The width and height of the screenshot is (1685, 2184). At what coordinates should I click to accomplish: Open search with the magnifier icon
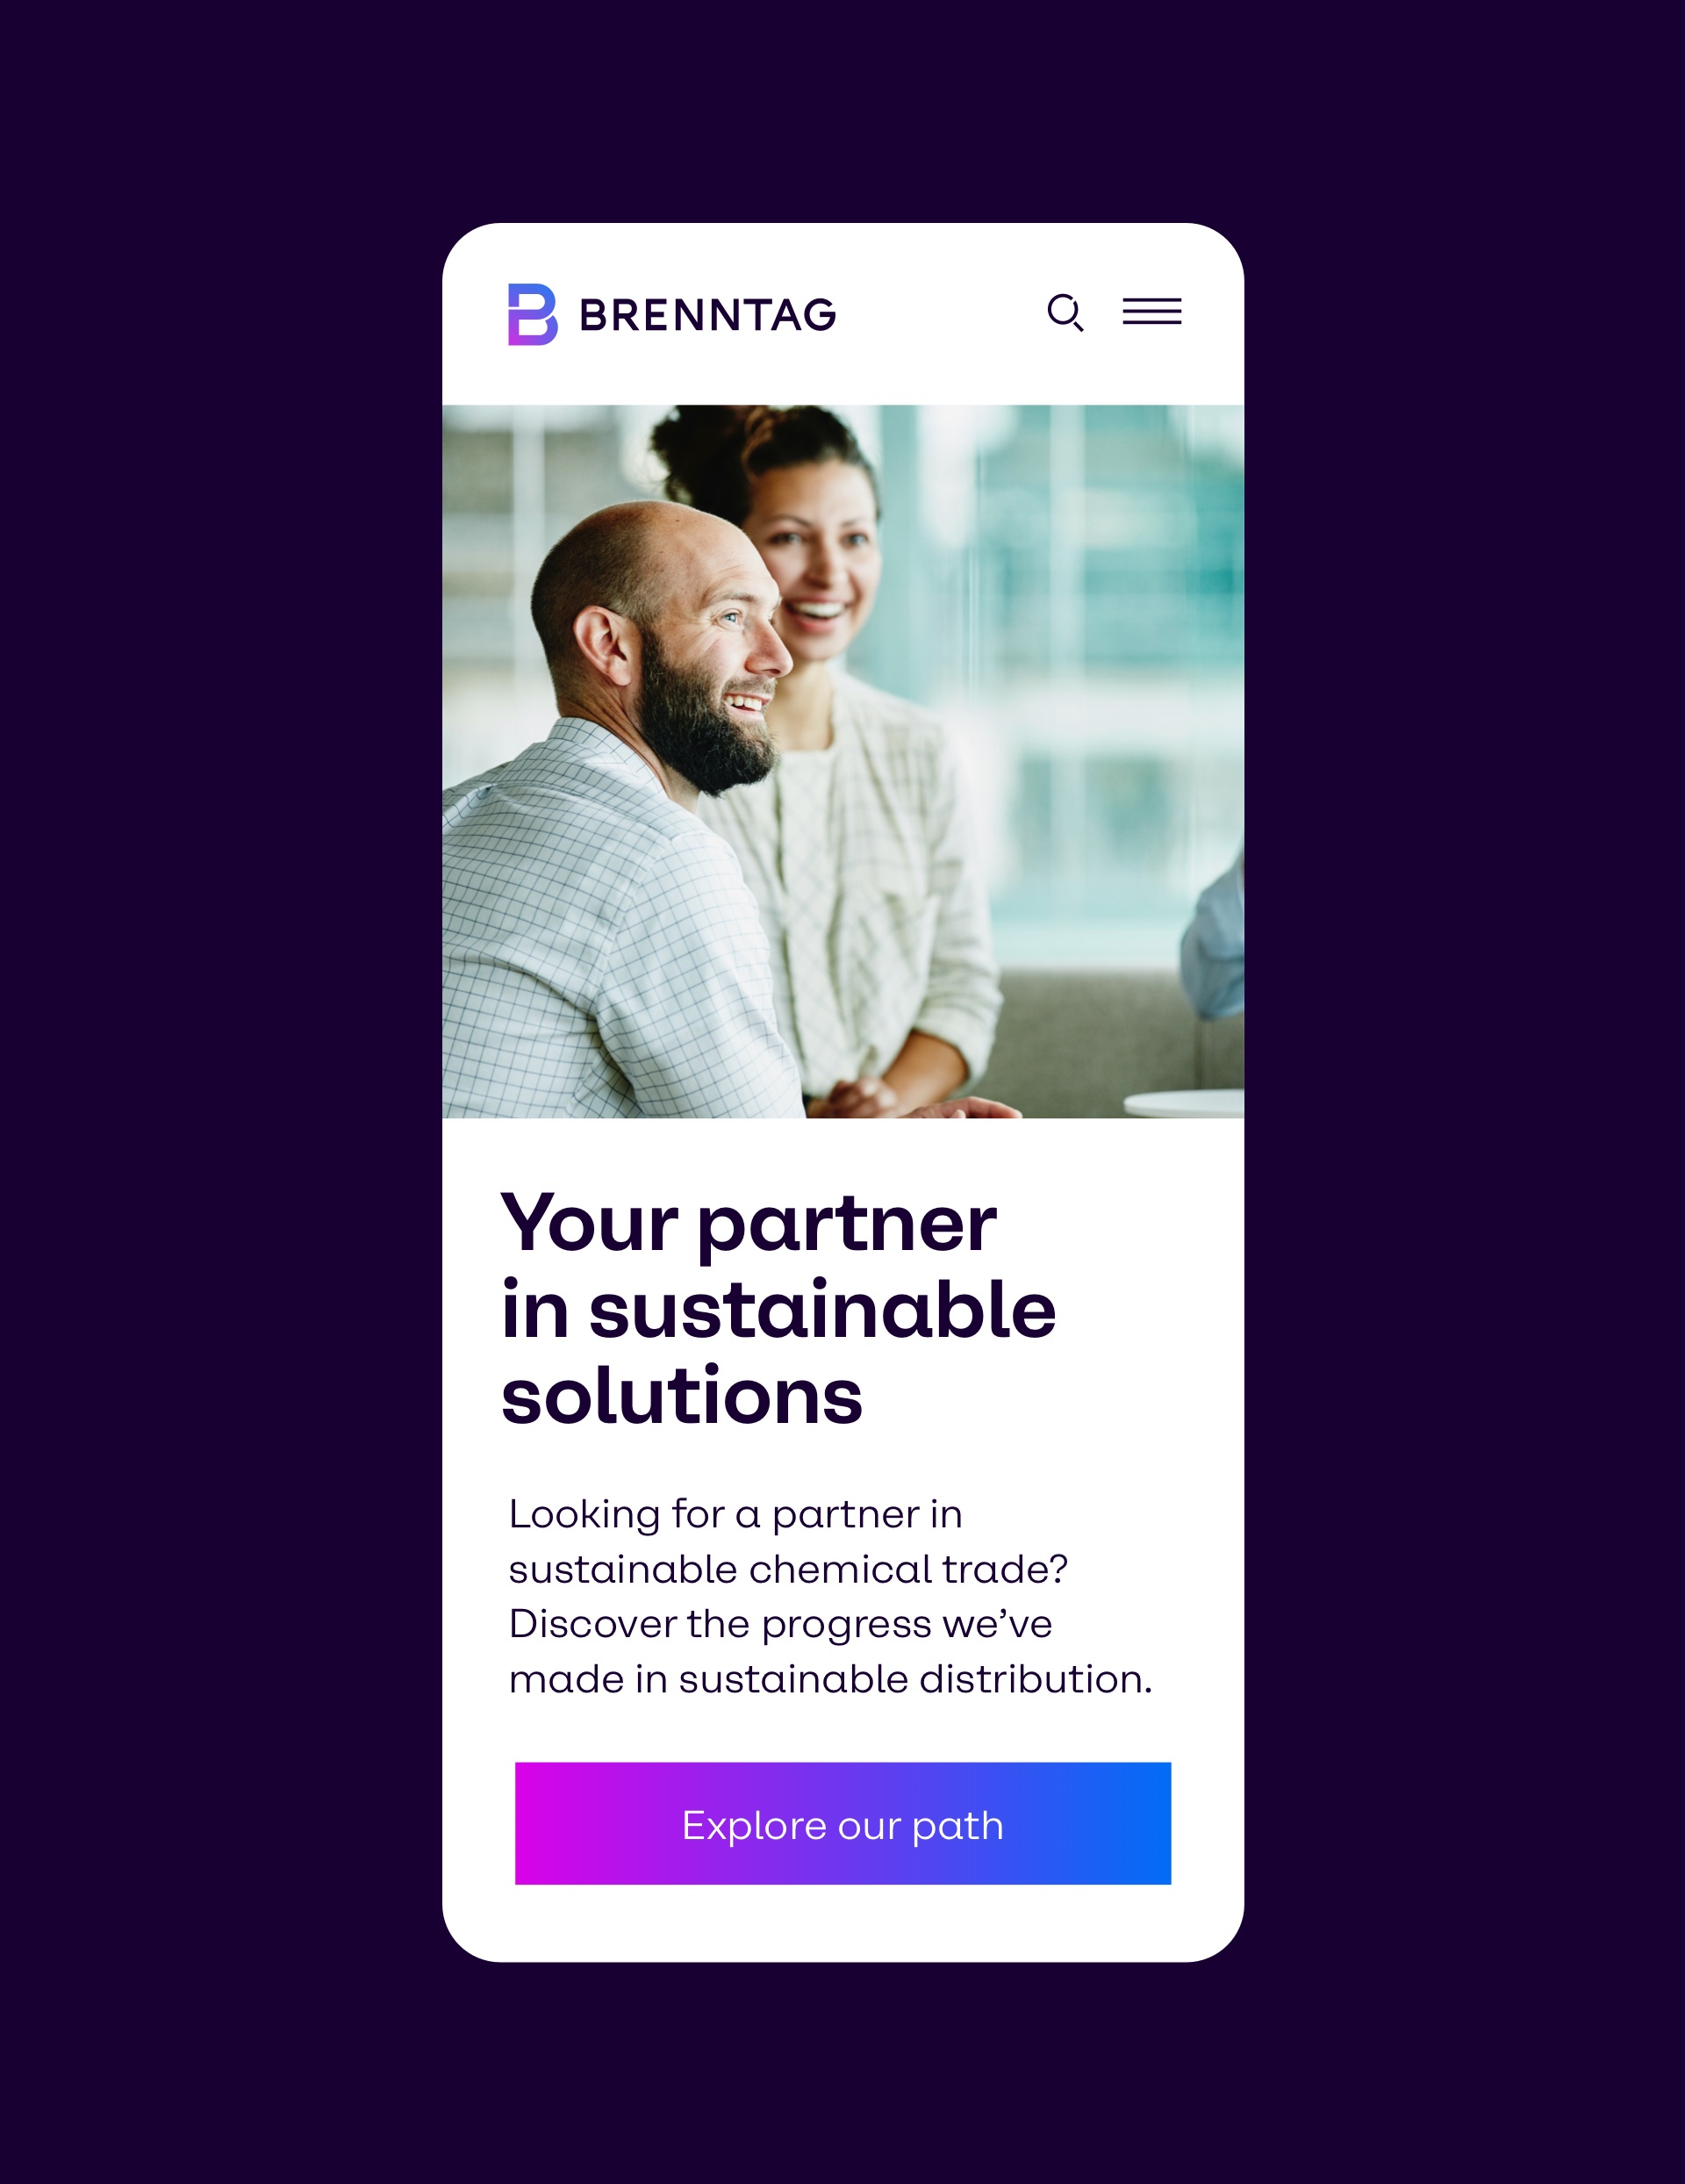[x=1065, y=312]
